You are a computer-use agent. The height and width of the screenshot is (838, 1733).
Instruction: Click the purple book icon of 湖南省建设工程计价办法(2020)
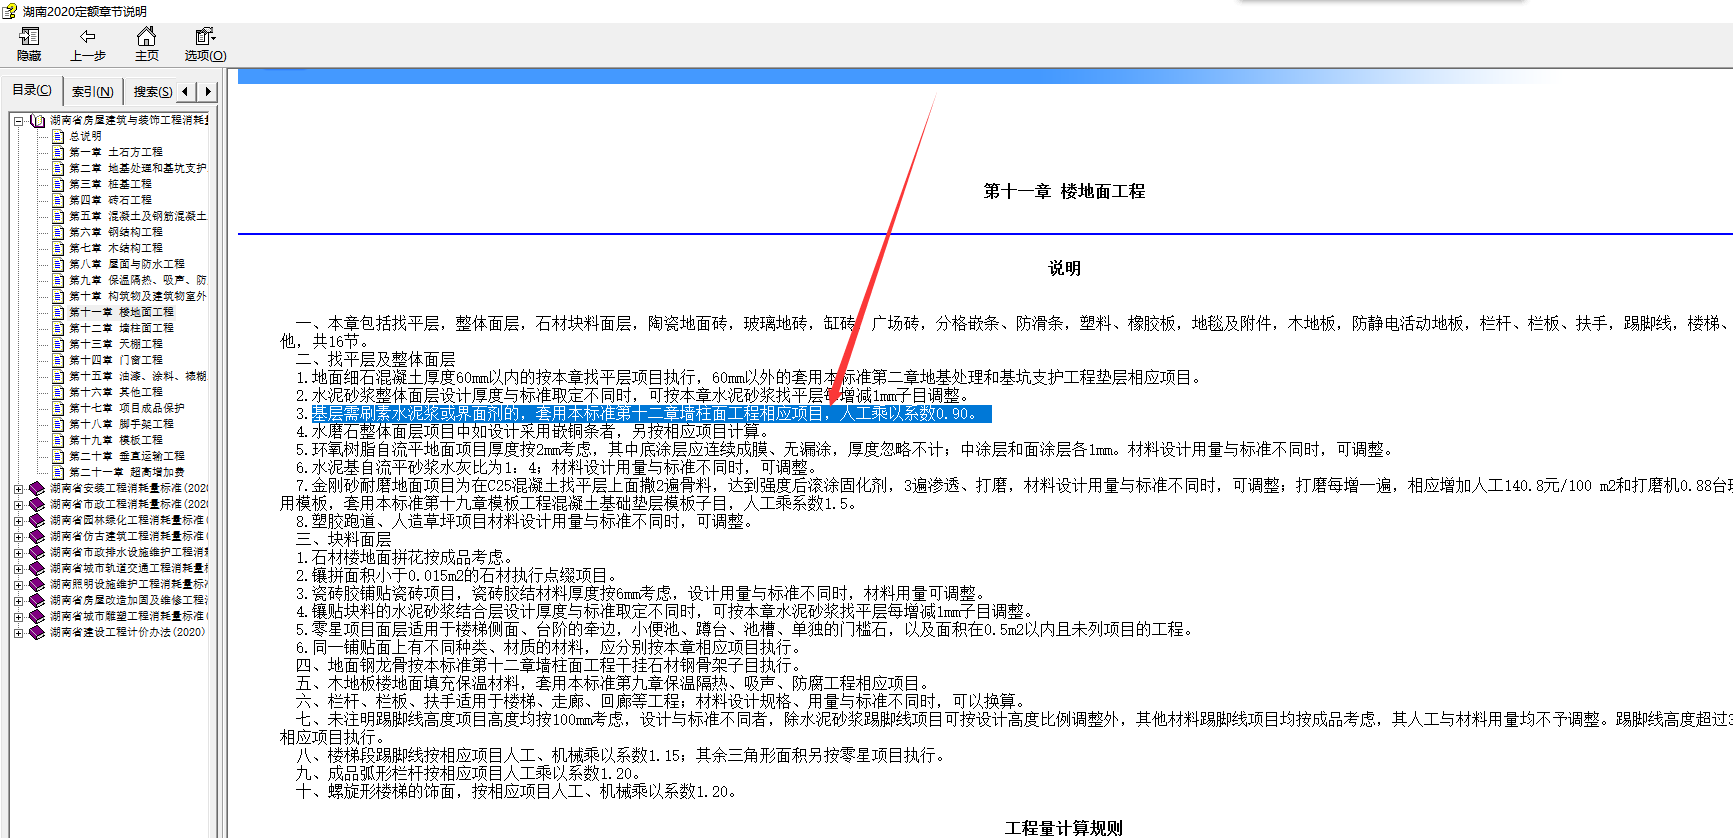(37, 632)
